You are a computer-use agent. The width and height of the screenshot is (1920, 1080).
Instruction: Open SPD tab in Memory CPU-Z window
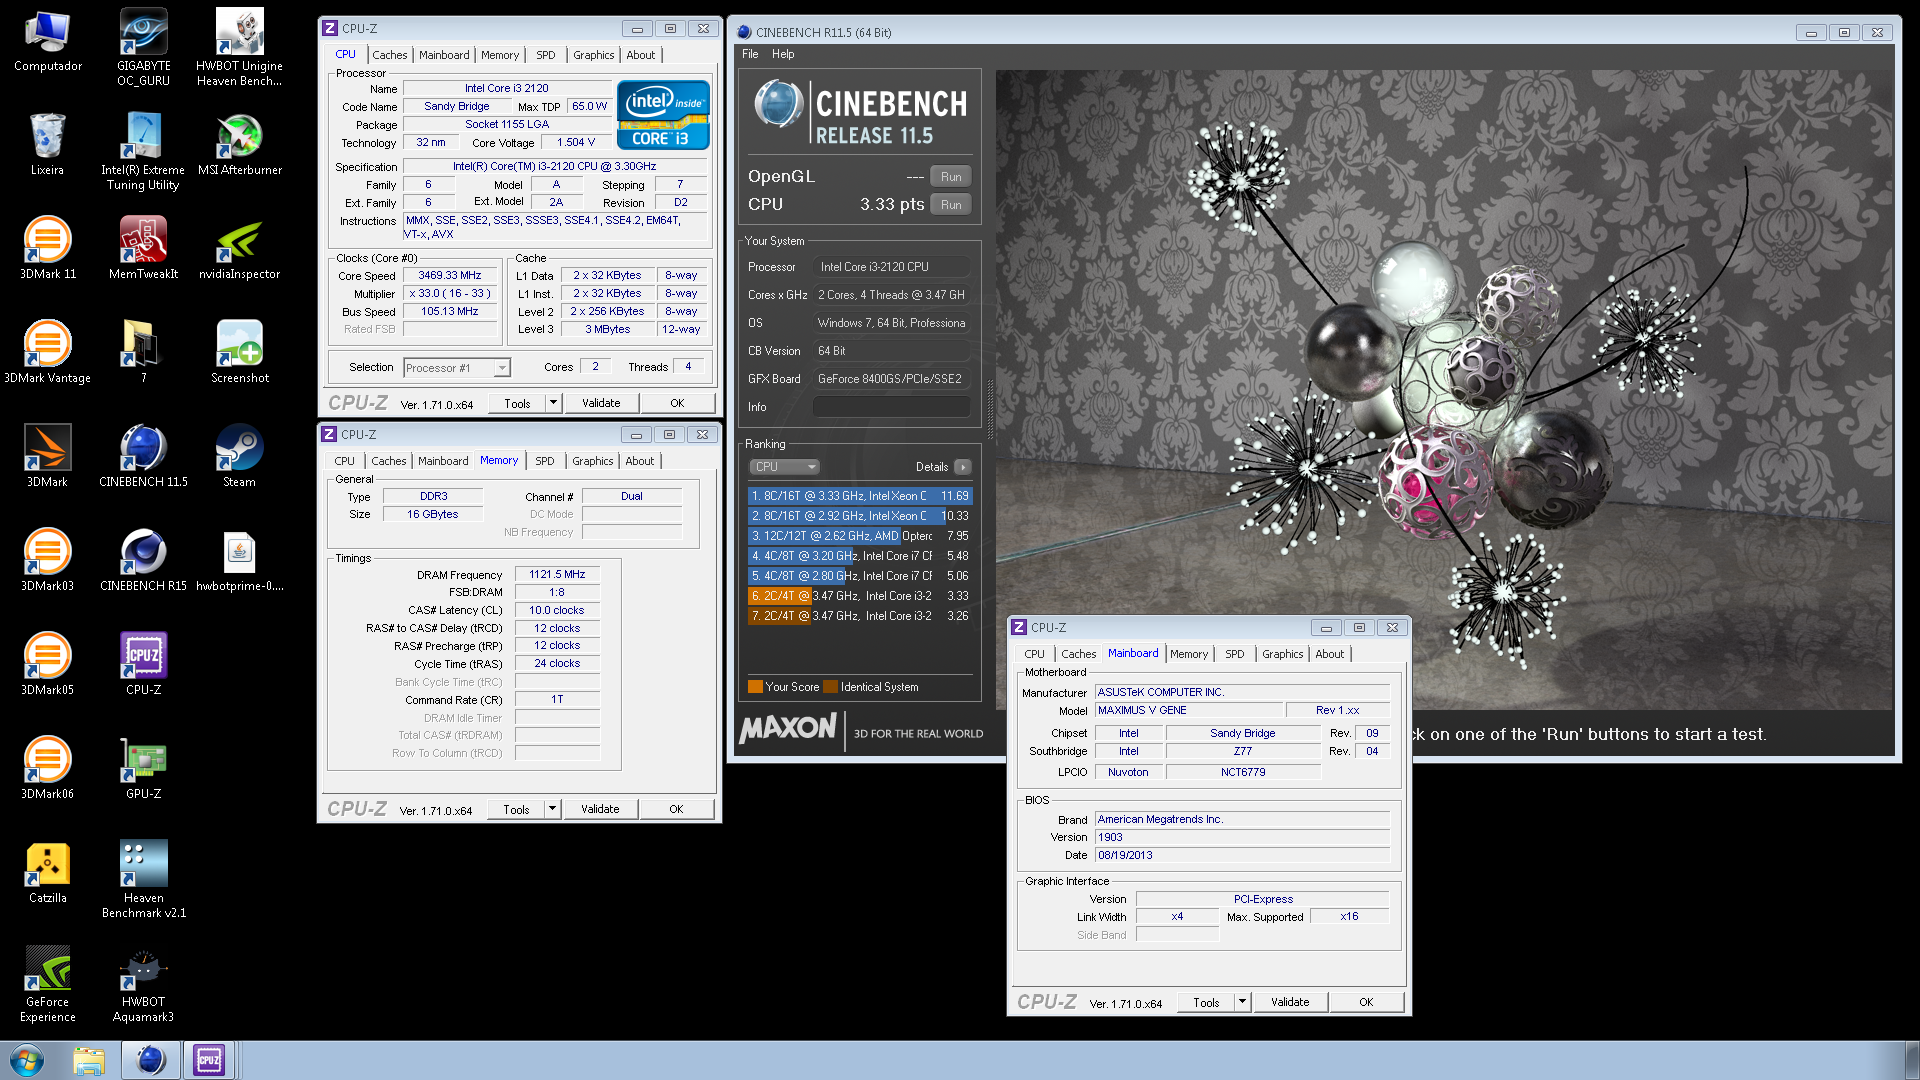pos(544,461)
